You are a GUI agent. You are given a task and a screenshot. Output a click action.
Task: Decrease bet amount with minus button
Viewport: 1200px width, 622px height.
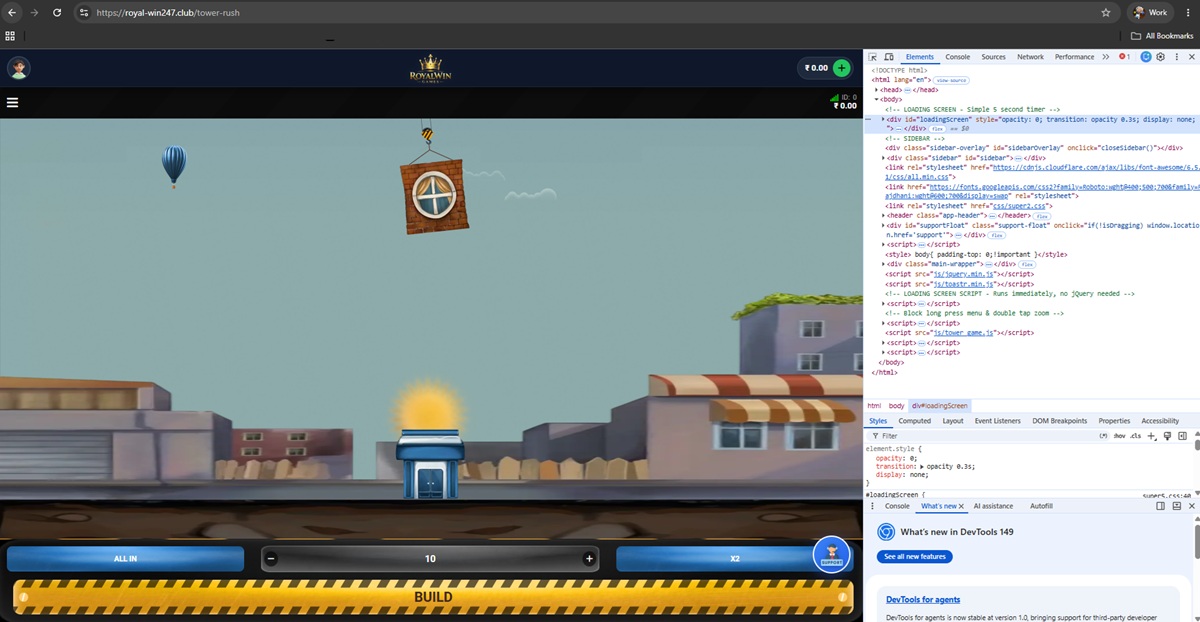[x=272, y=559]
